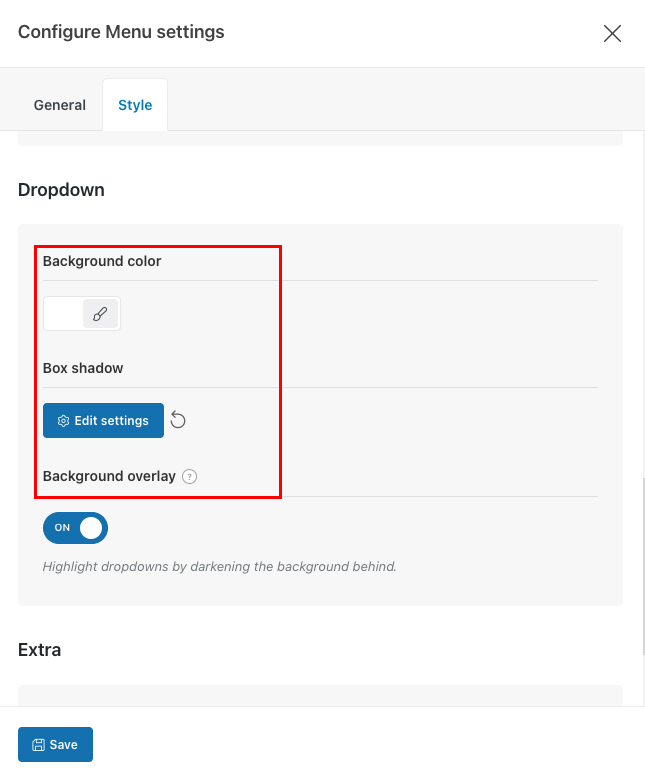645x781 pixels.
Task: Click the Dropdown section heading
Action: pyautogui.click(x=61, y=190)
